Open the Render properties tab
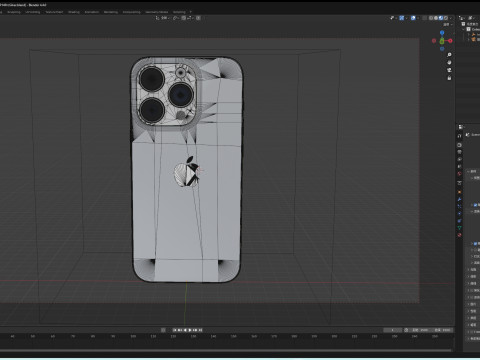480x360 pixels. [459, 145]
